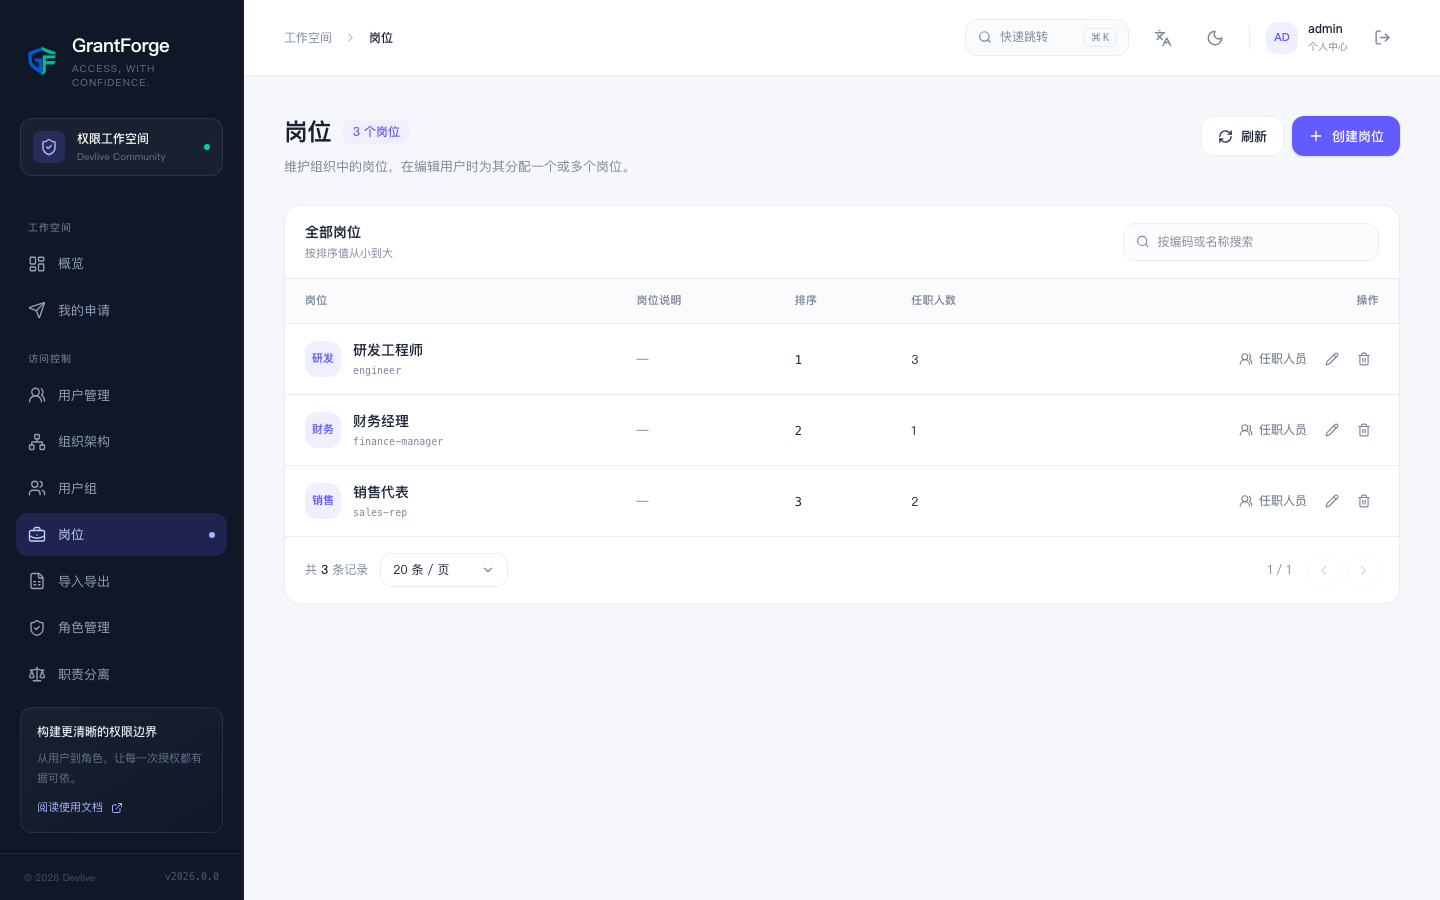Go to 我的申请 in the sidebar
The height and width of the screenshot is (900, 1440).
[121, 310]
